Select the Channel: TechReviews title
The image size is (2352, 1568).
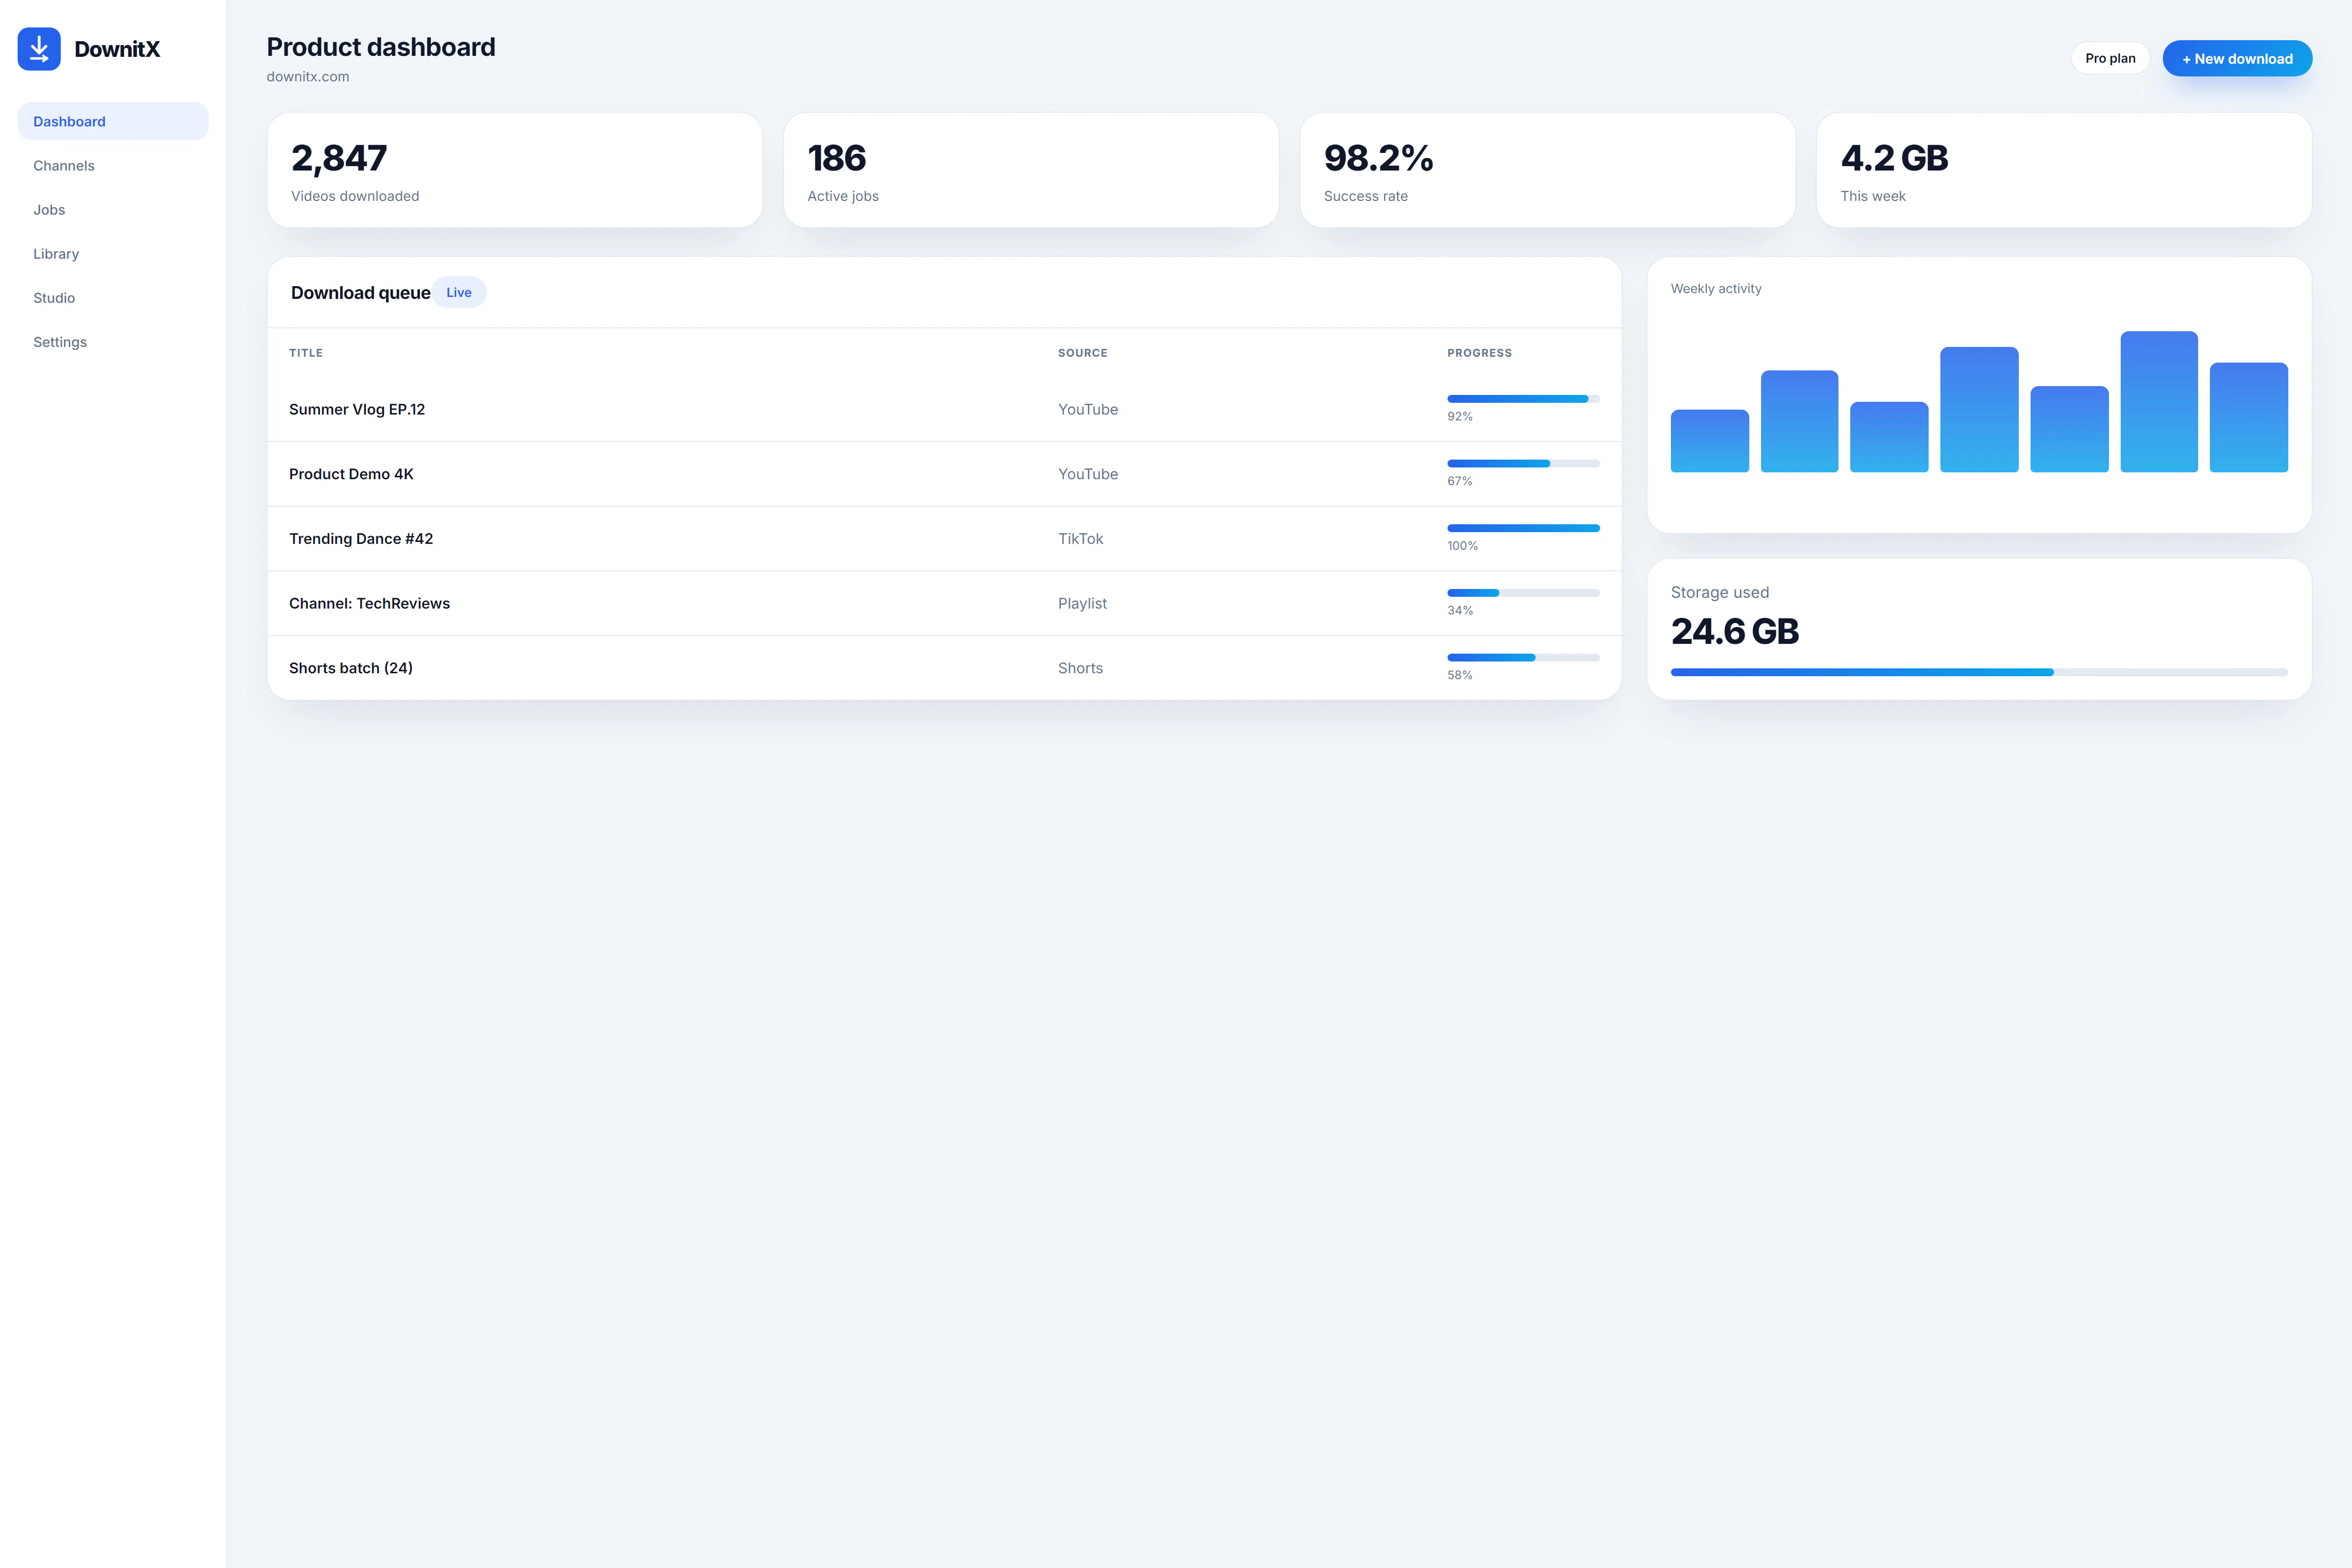369,603
